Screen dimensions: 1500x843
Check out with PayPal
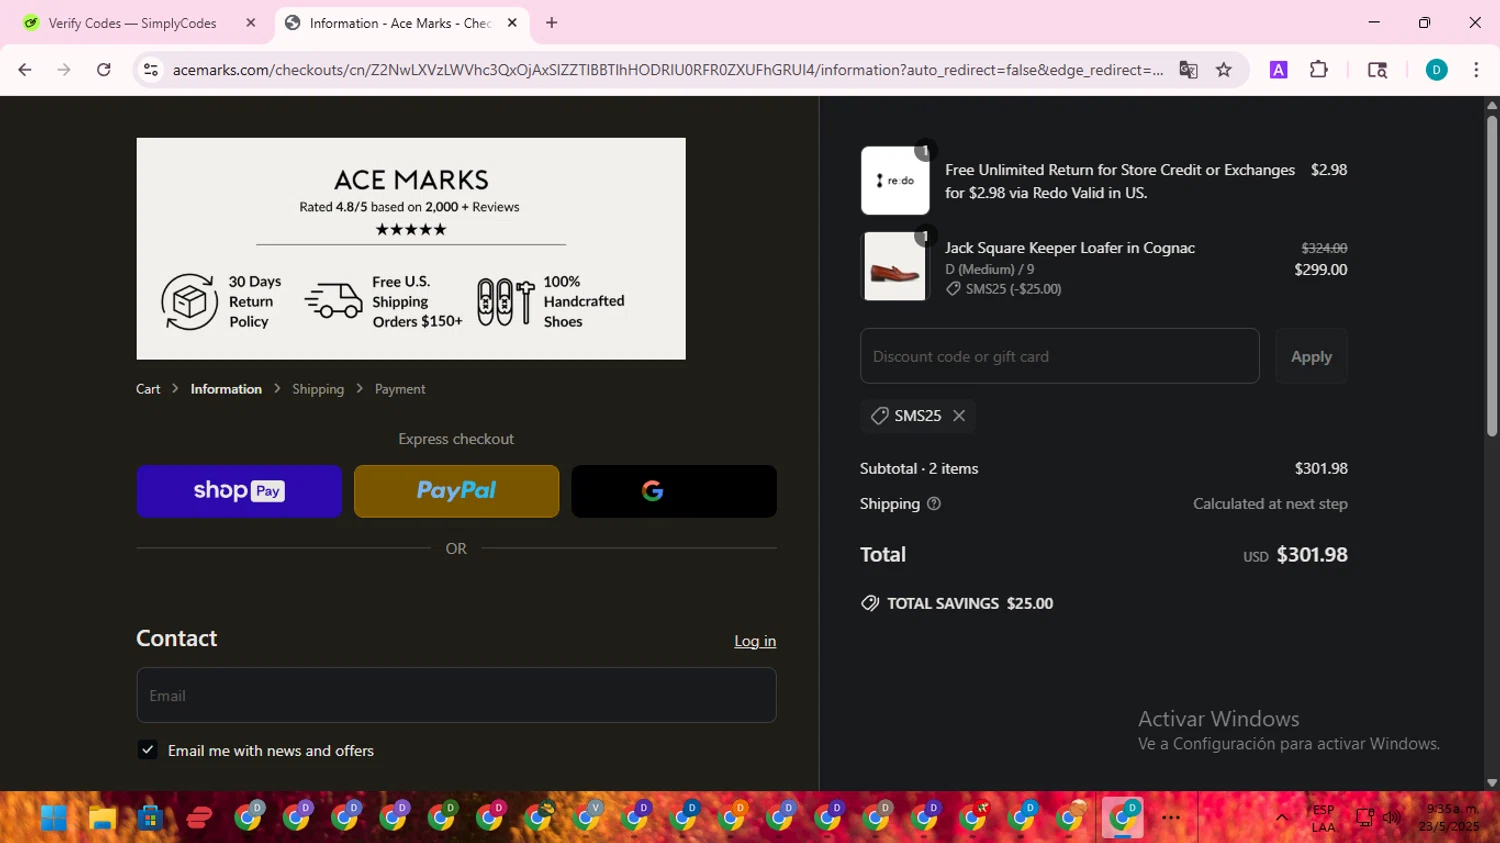(456, 491)
